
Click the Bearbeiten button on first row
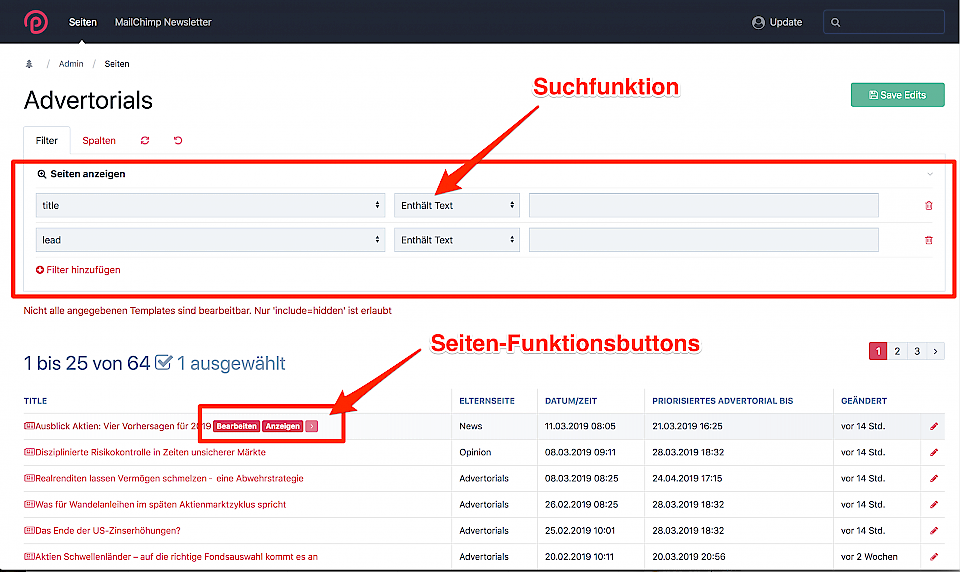click(236, 426)
